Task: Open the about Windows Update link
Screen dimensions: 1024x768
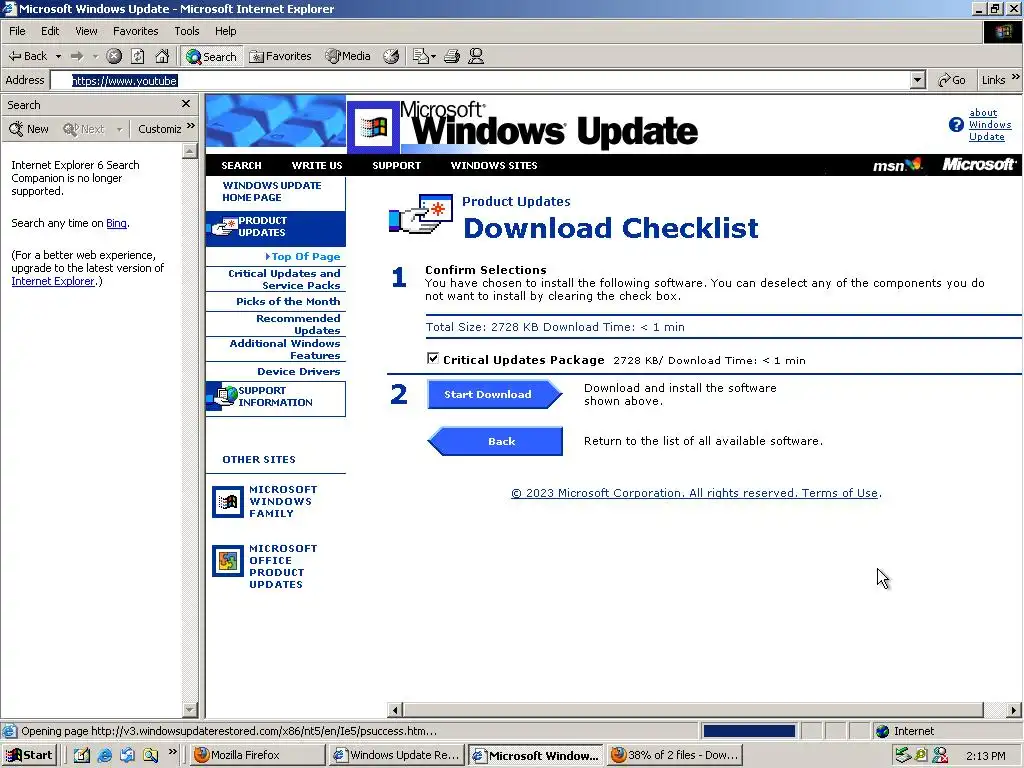Action: point(989,125)
